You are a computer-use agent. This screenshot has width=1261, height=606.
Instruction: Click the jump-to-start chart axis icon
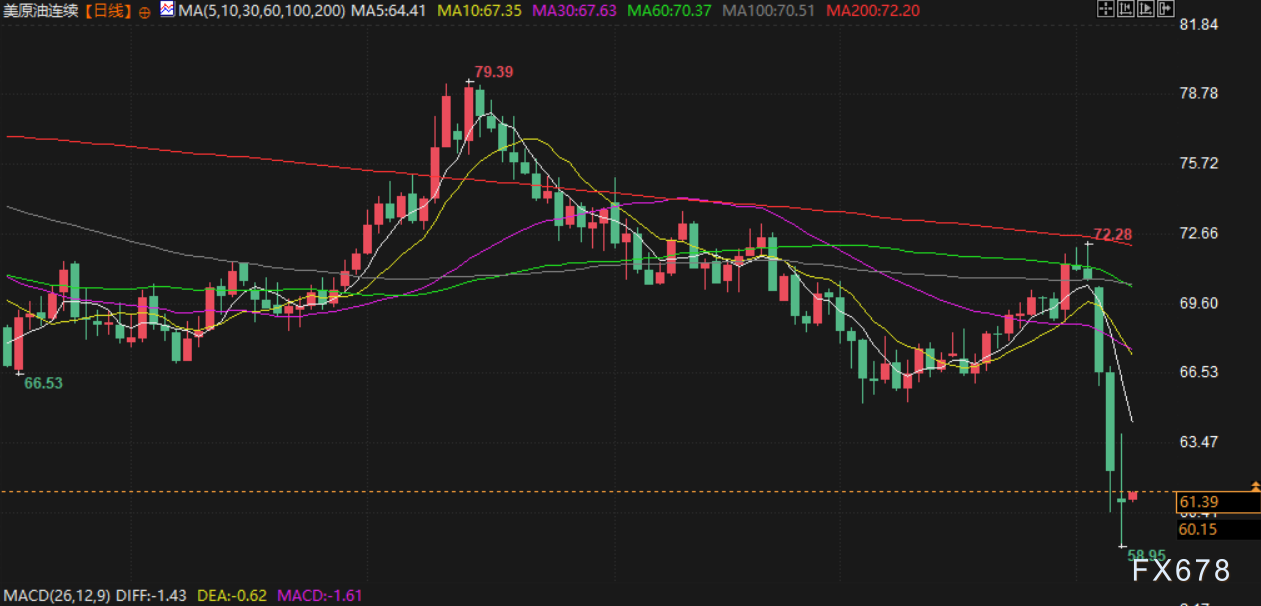tap(1124, 10)
